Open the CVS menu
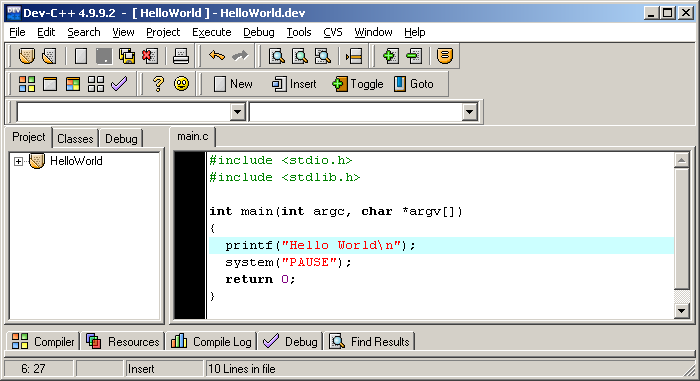This screenshot has height=381, width=700. point(333,32)
